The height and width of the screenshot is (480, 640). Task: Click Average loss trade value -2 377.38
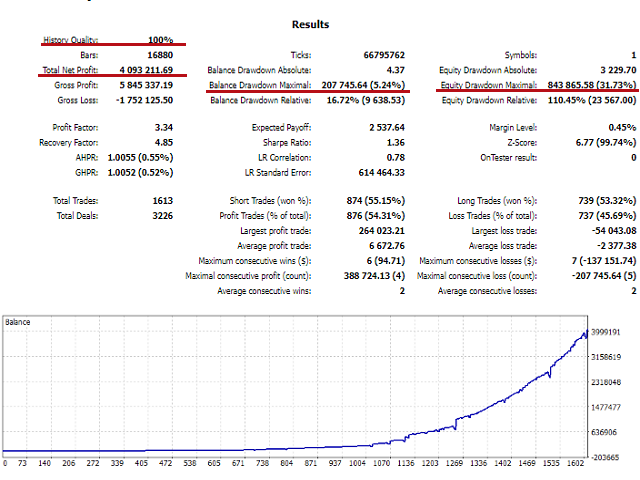click(x=617, y=246)
